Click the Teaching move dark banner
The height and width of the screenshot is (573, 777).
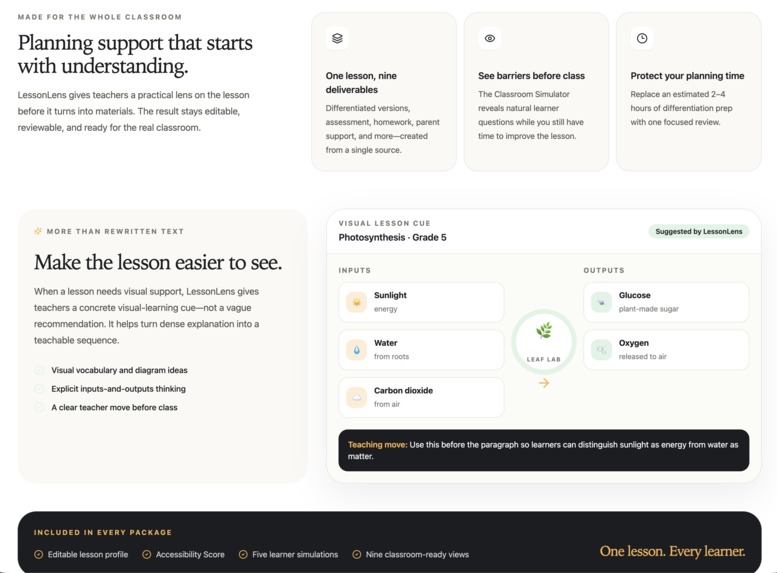pyautogui.click(x=544, y=450)
